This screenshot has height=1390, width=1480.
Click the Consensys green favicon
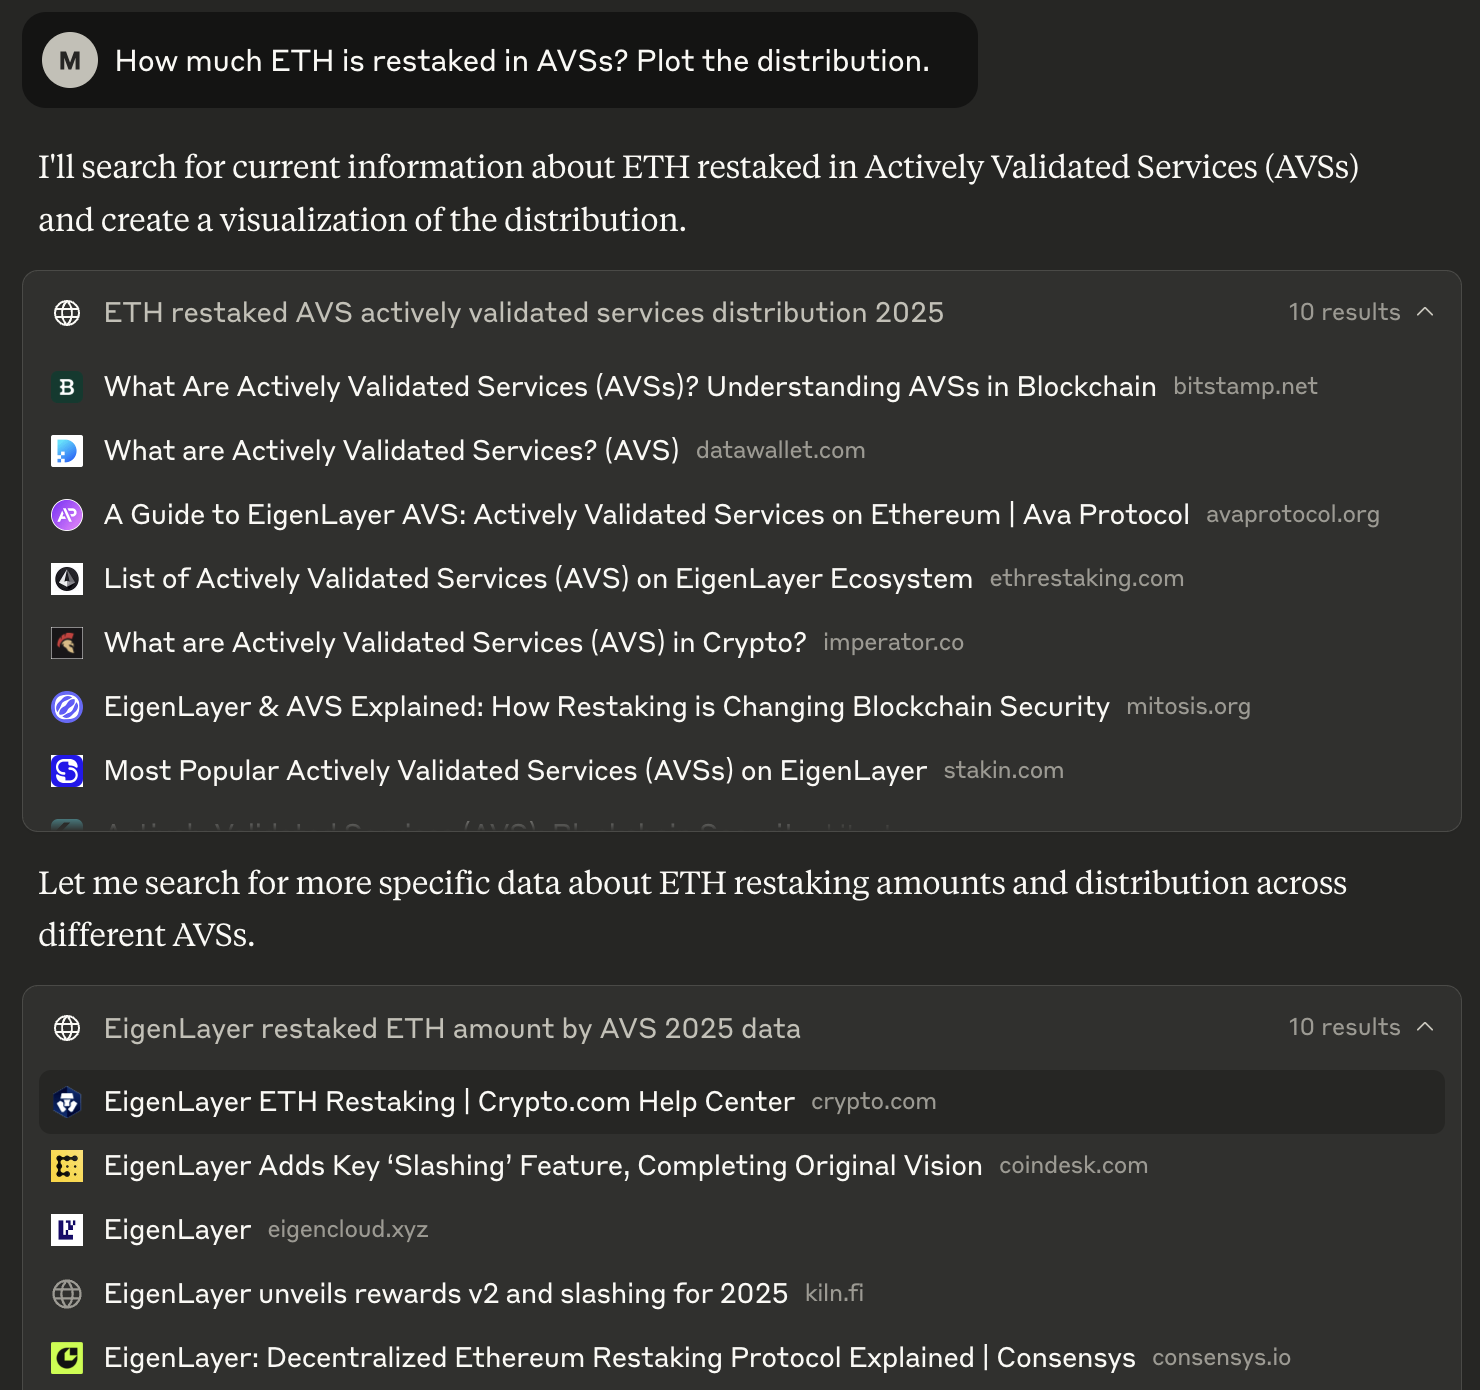pyautogui.click(x=67, y=1358)
